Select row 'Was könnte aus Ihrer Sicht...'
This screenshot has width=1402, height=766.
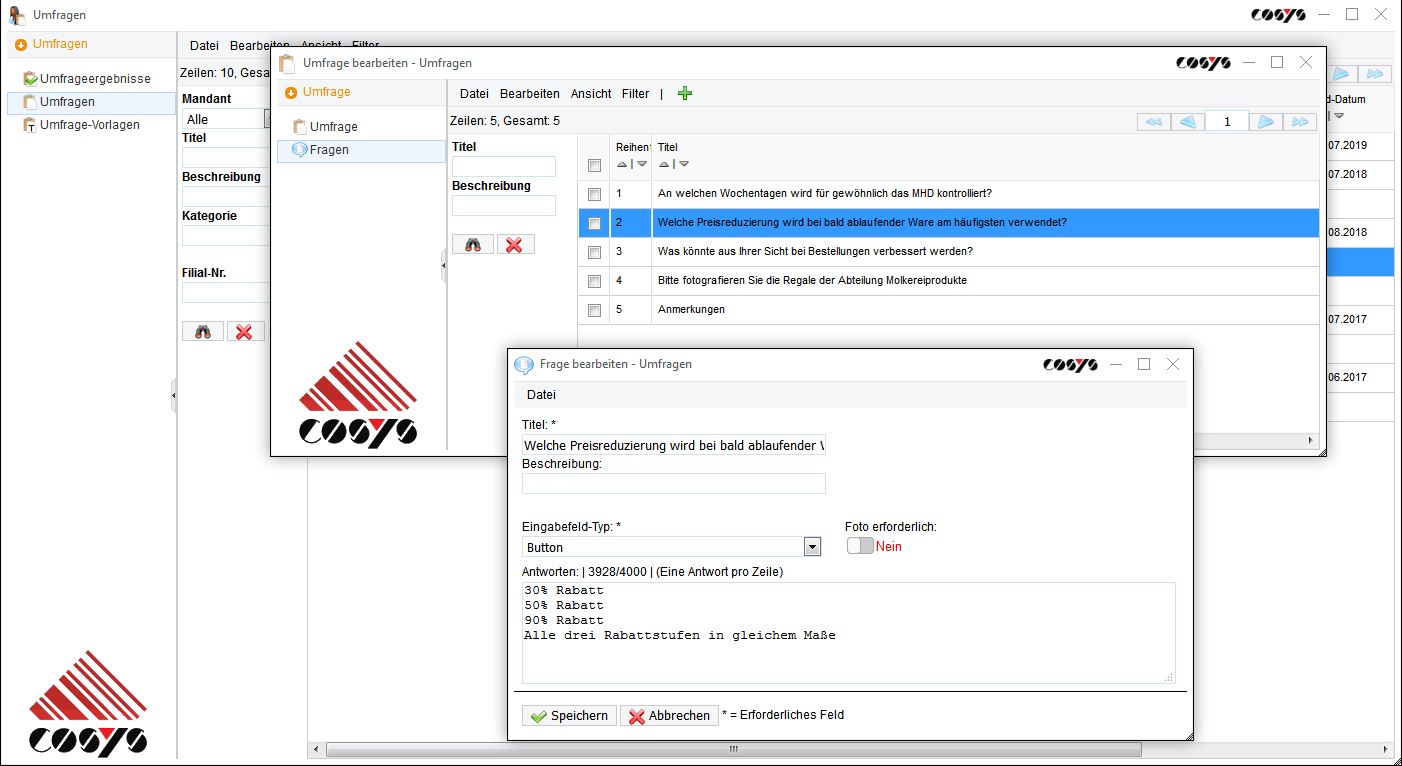(948, 252)
